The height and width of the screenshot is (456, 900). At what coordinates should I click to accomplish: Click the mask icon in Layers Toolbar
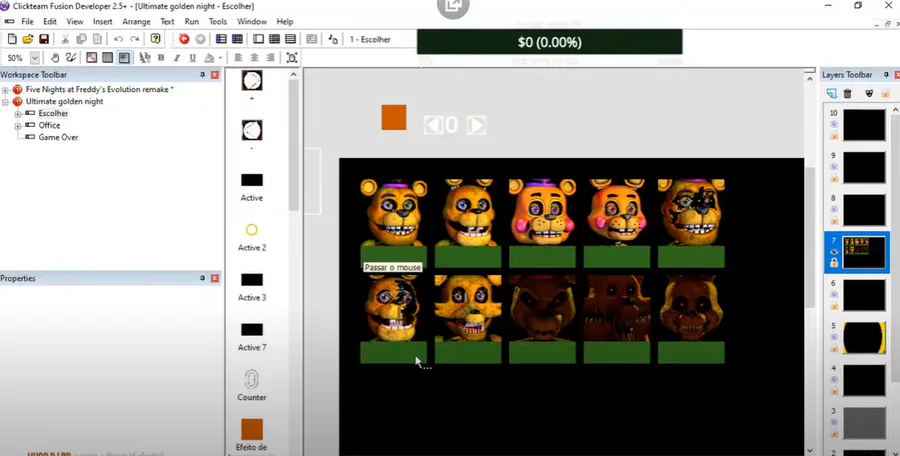point(869,93)
